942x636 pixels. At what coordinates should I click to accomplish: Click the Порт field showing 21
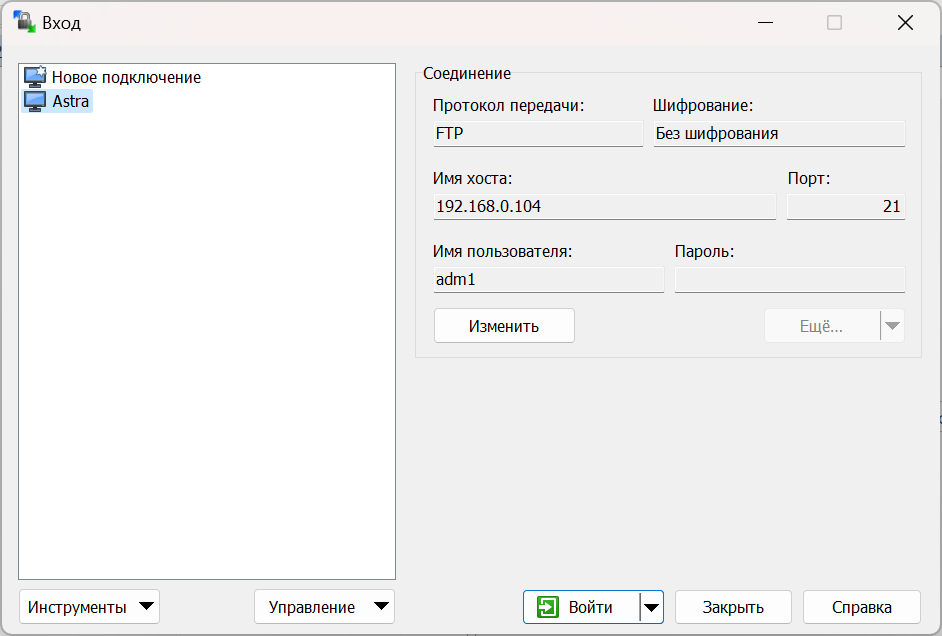(845, 206)
